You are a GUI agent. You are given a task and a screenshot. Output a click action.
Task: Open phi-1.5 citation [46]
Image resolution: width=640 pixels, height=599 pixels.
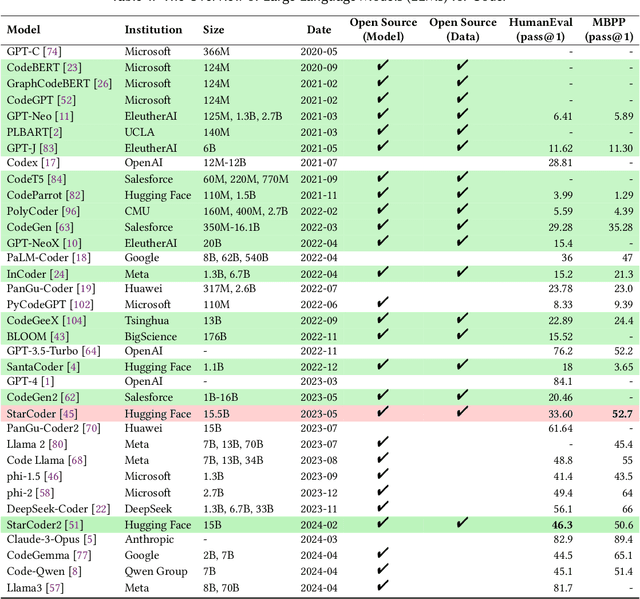point(53,476)
